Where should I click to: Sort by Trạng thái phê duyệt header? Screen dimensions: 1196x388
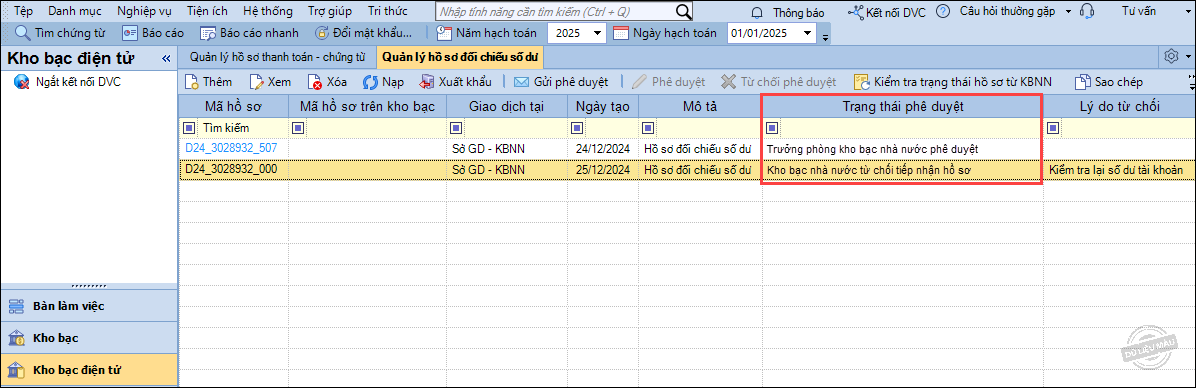(x=902, y=107)
